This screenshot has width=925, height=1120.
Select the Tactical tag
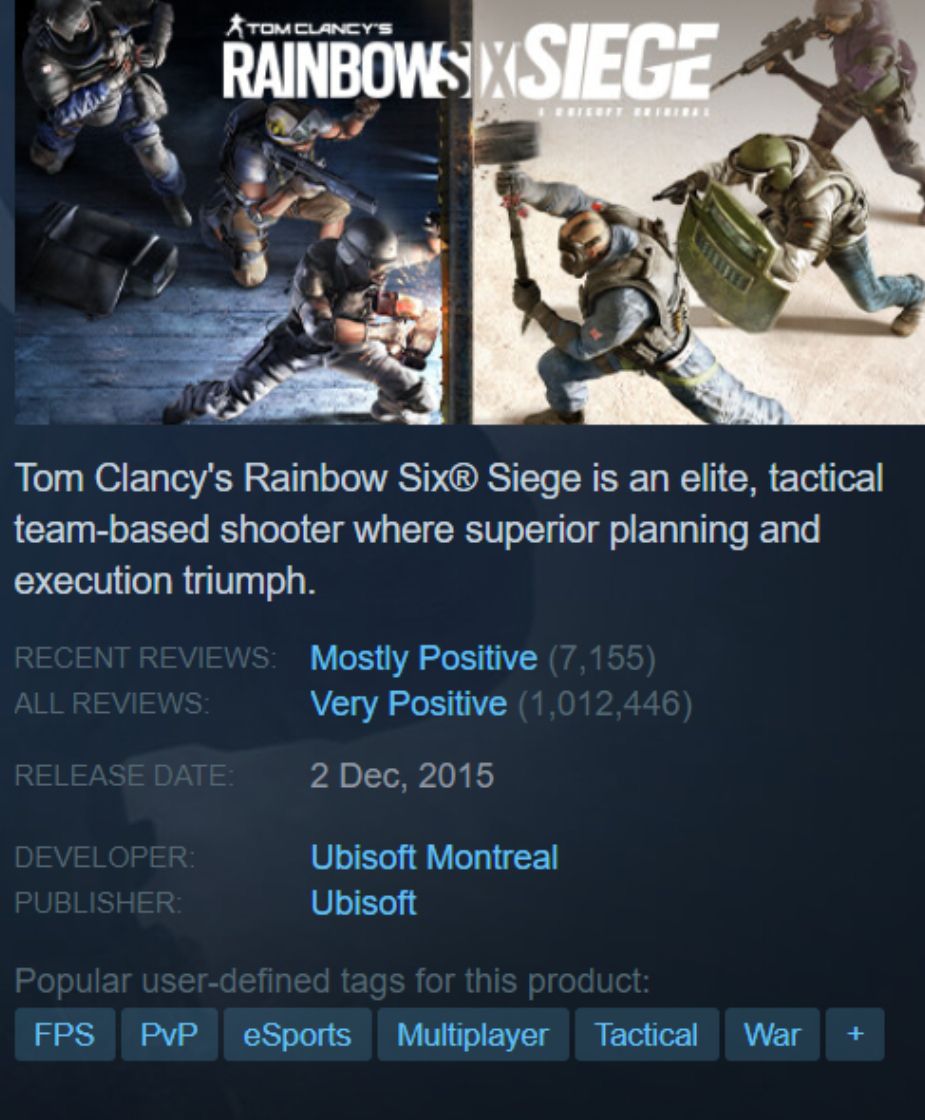tap(646, 1034)
